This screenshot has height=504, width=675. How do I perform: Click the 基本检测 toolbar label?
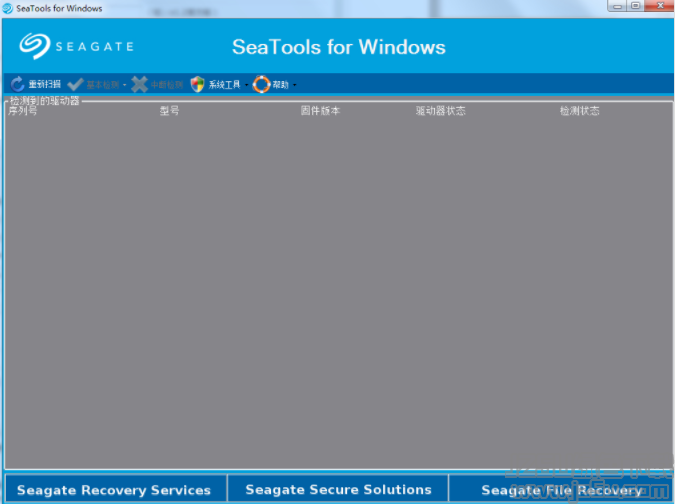pyautogui.click(x=103, y=84)
